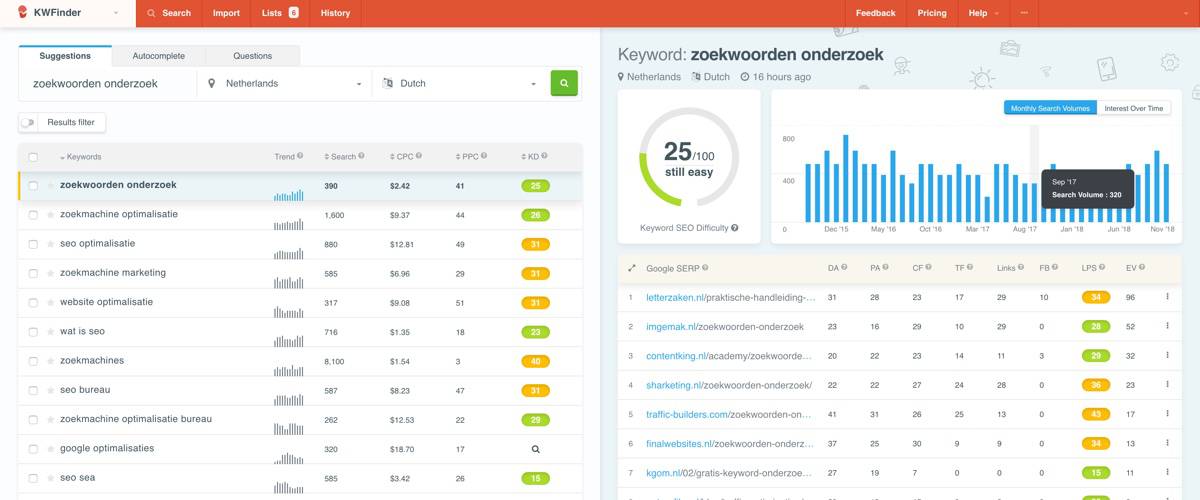
Task: Open the three-dots more menu in header
Action: [x=1024, y=13]
